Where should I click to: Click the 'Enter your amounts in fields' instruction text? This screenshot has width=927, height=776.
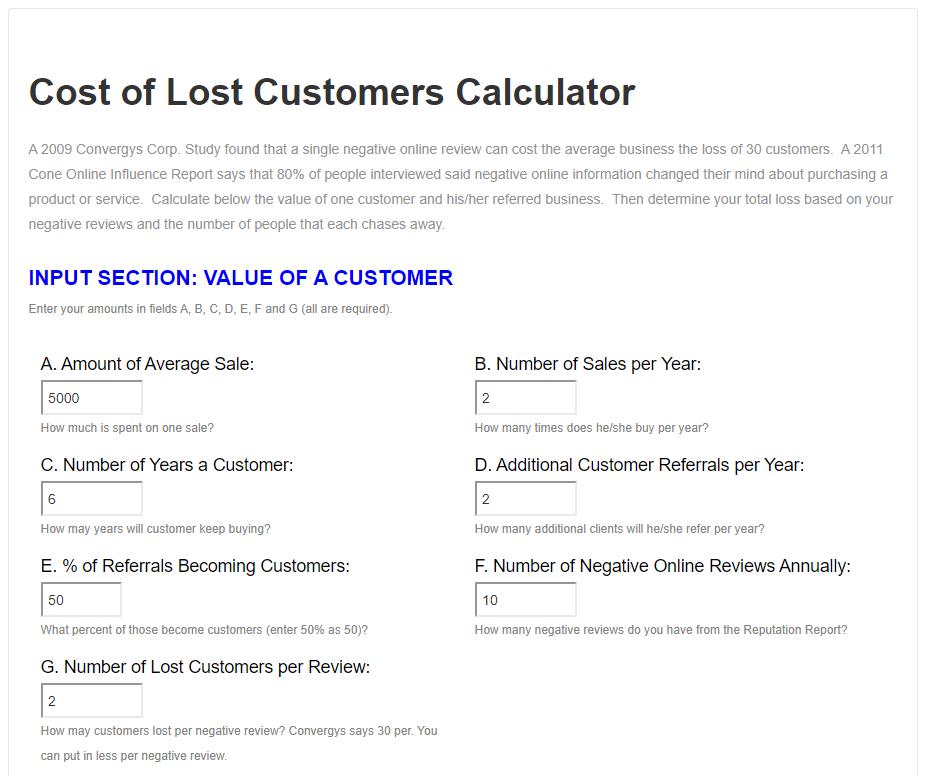210,309
